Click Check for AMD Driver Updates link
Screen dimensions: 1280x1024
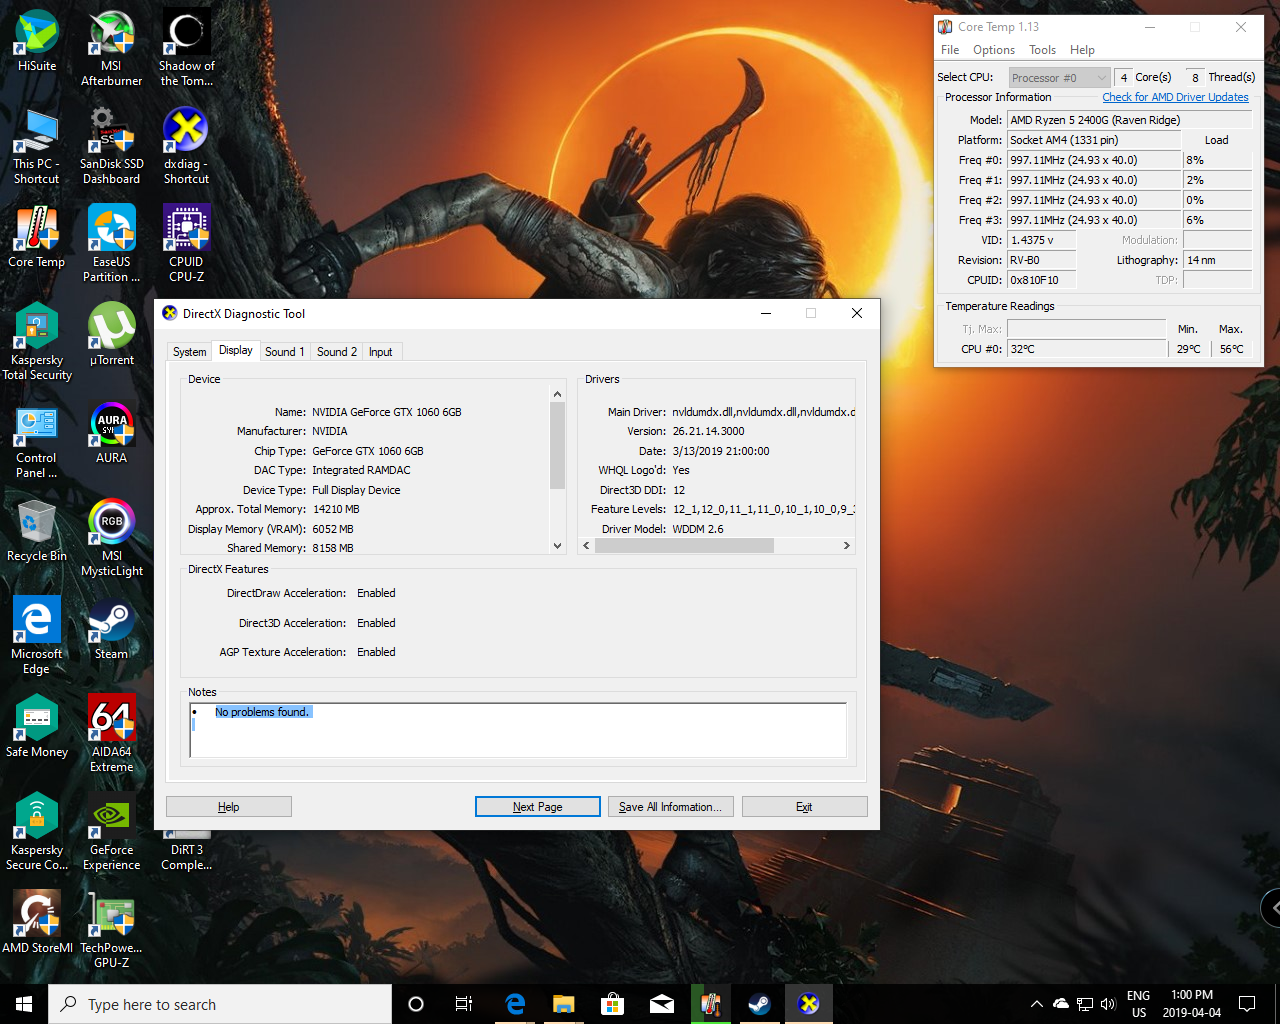1175,97
